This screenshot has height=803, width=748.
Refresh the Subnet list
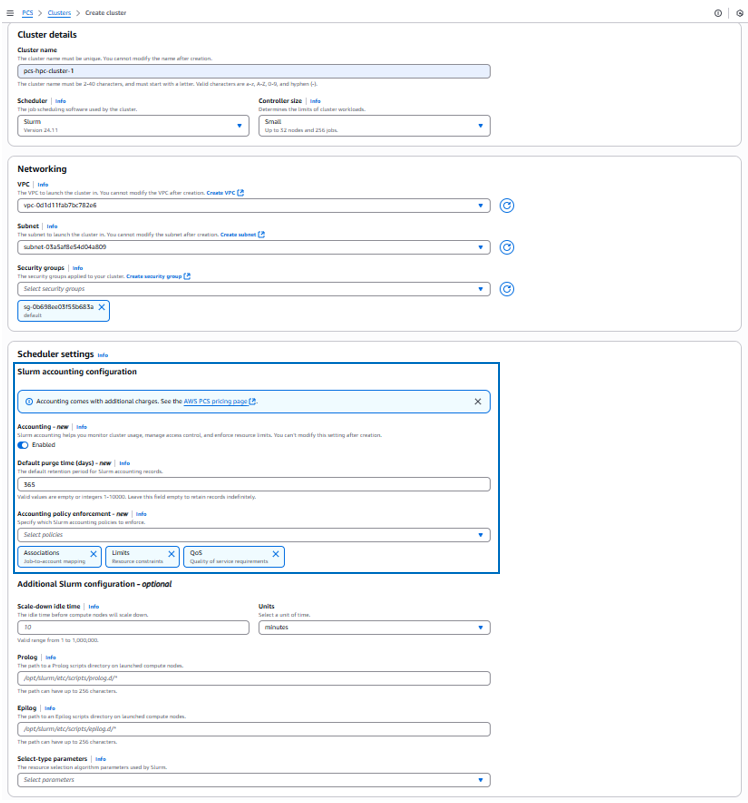point(508,247)
